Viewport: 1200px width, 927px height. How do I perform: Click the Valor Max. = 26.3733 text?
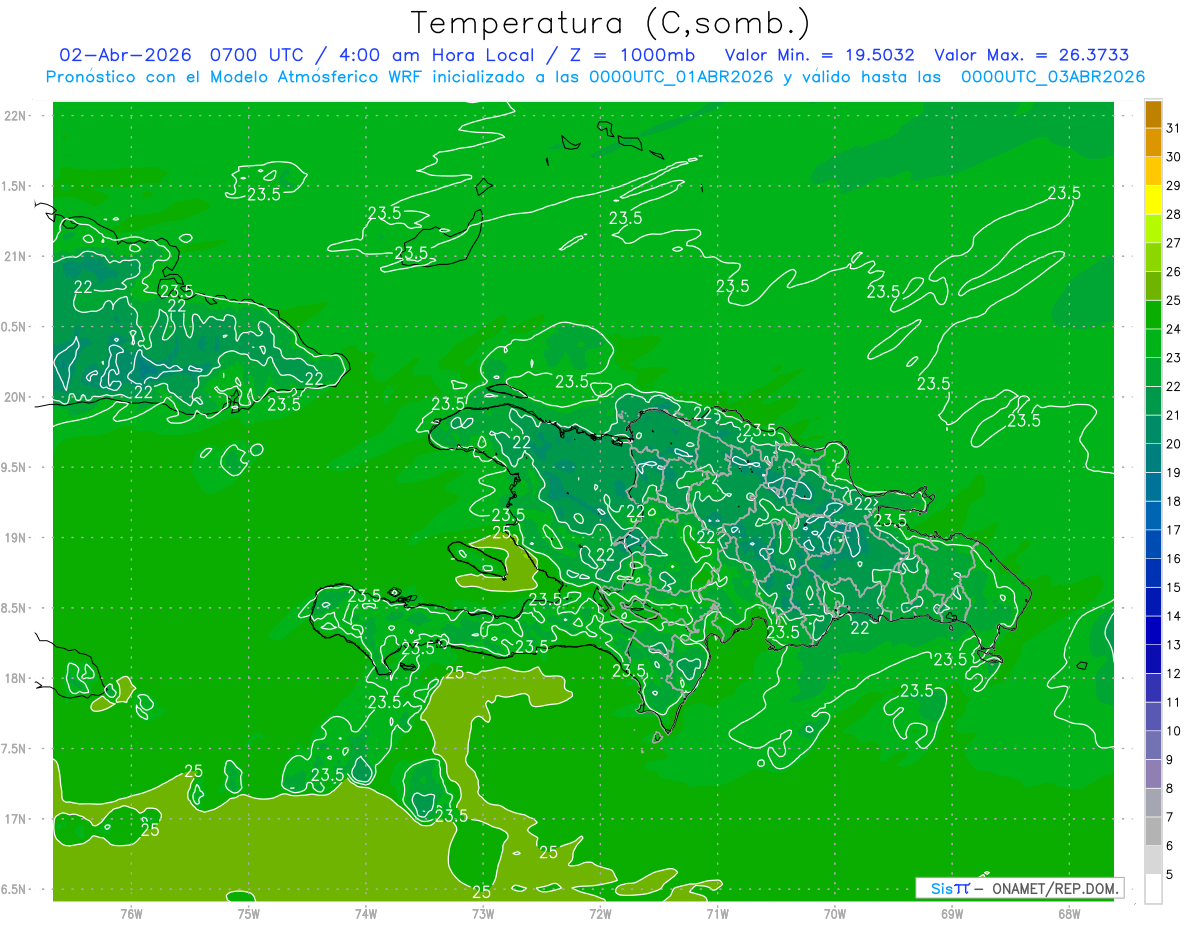point(1032,55)
